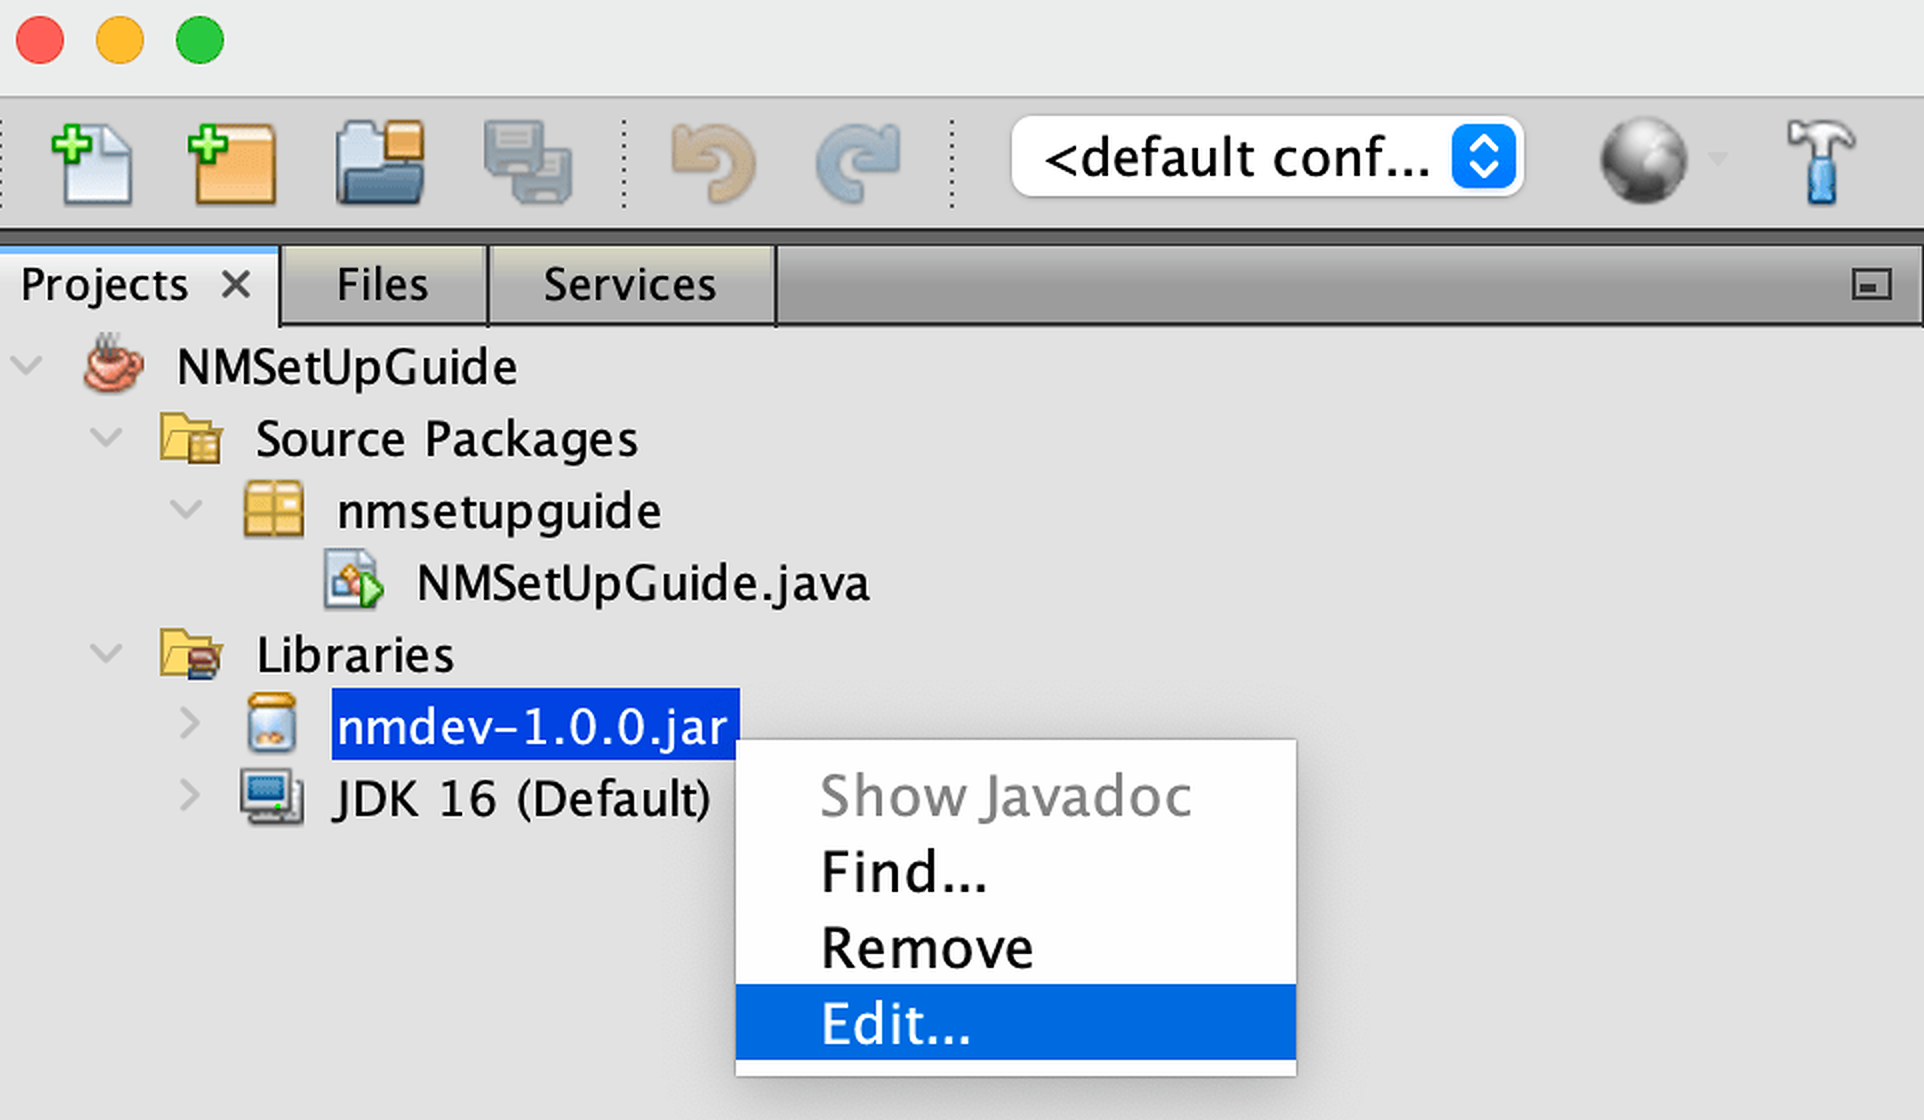Click the coffee cup project icon
The image size is (1924, 1120).
coord(112,365)
